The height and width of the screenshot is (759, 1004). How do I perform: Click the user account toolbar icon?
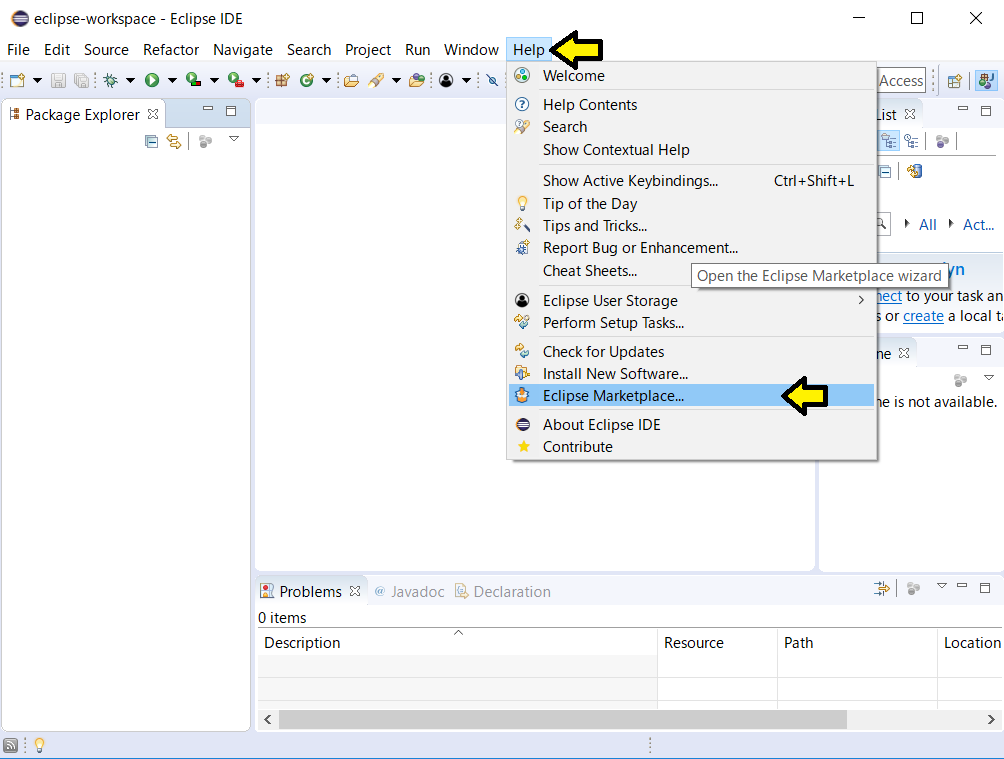coord(446,80)
